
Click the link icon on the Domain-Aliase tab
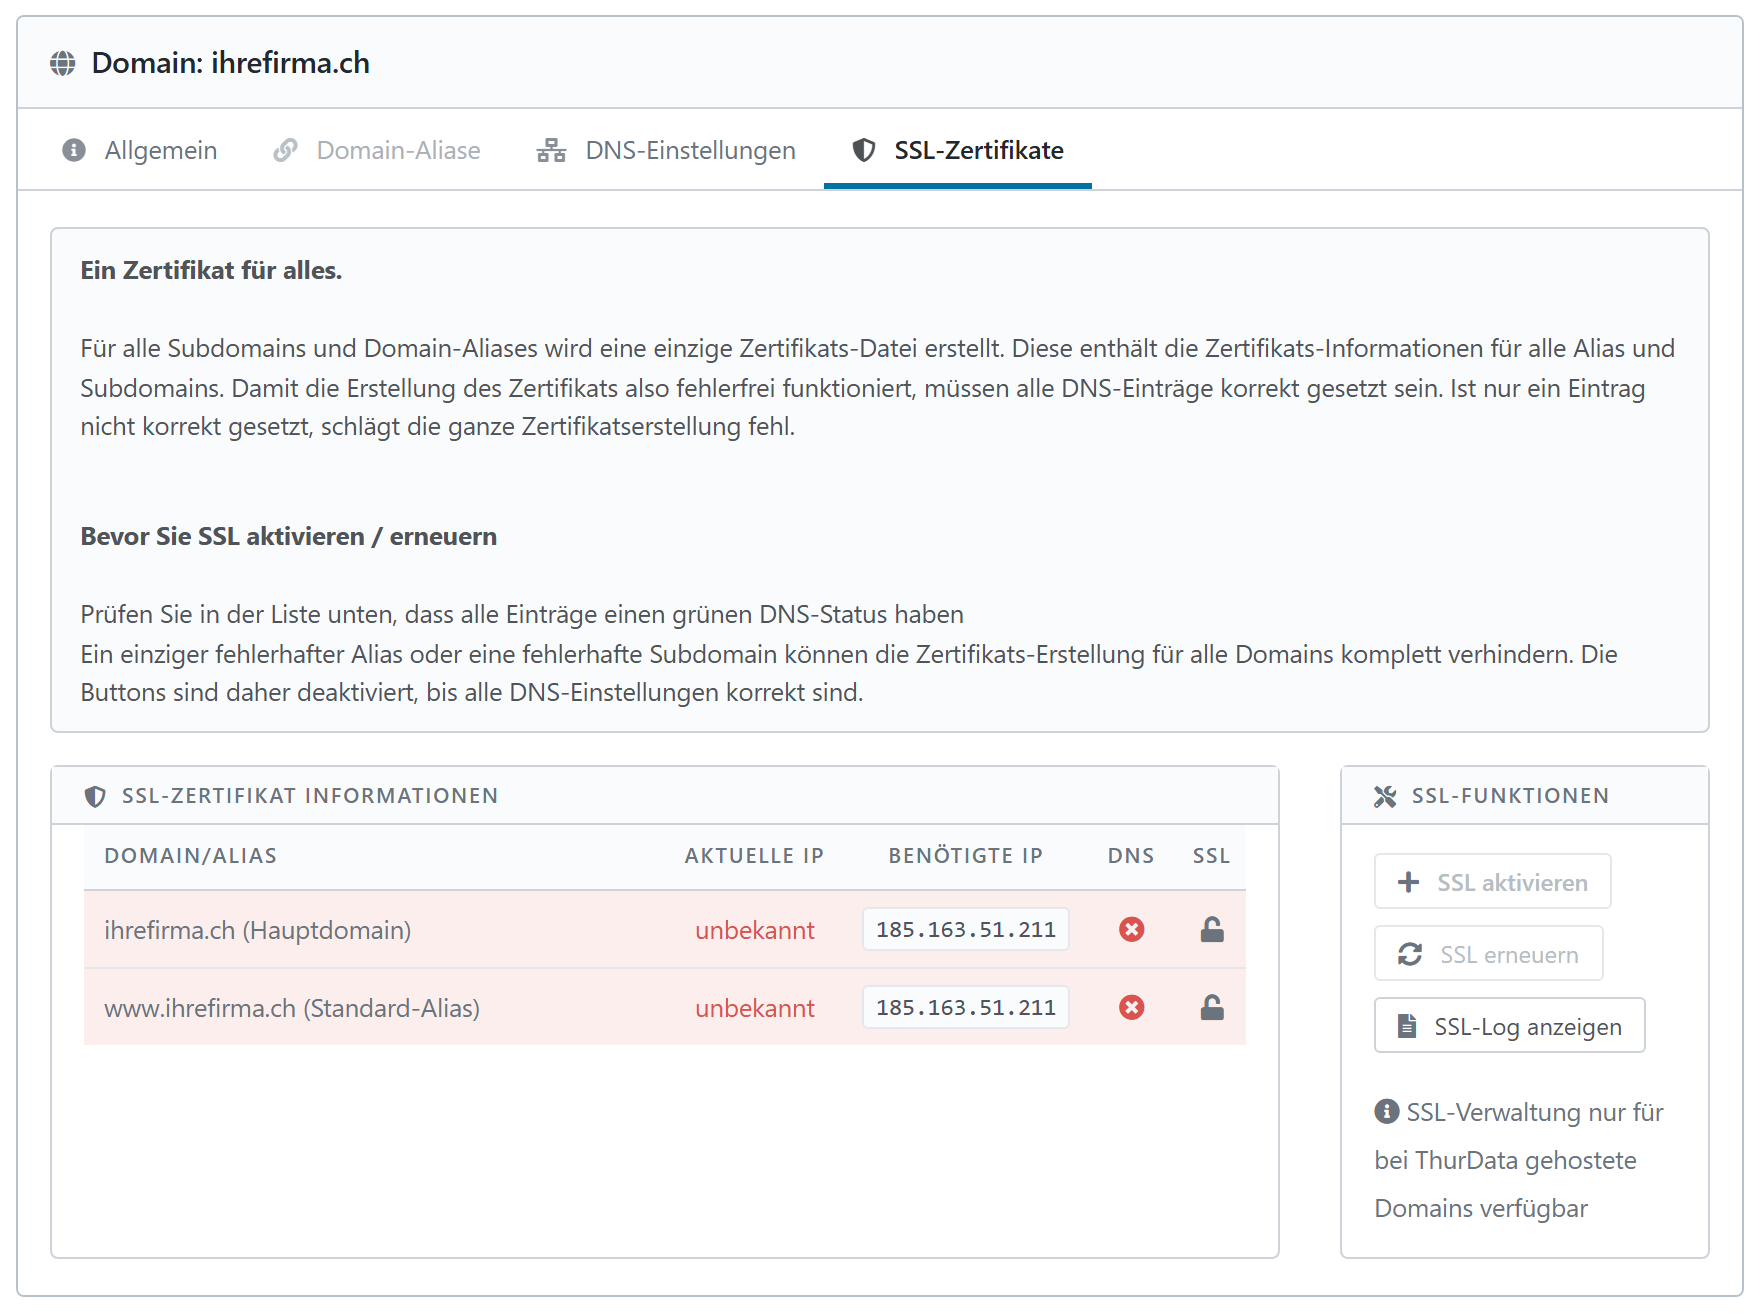(x=286, y=150)
